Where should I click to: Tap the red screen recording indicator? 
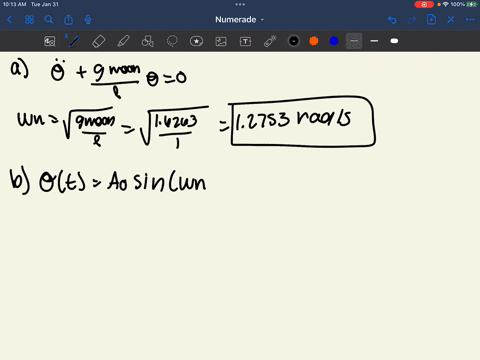tap(424, 4)
